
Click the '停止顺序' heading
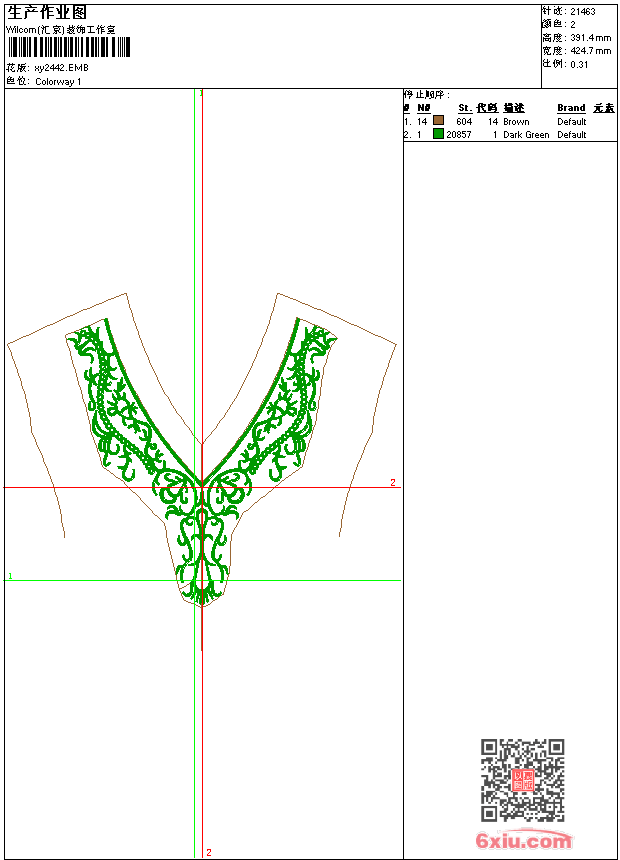tap(426, 95)
